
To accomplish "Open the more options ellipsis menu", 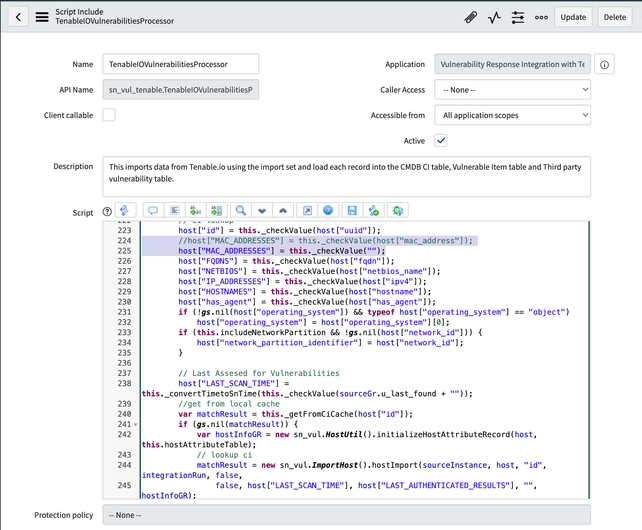I will point(541,17).
